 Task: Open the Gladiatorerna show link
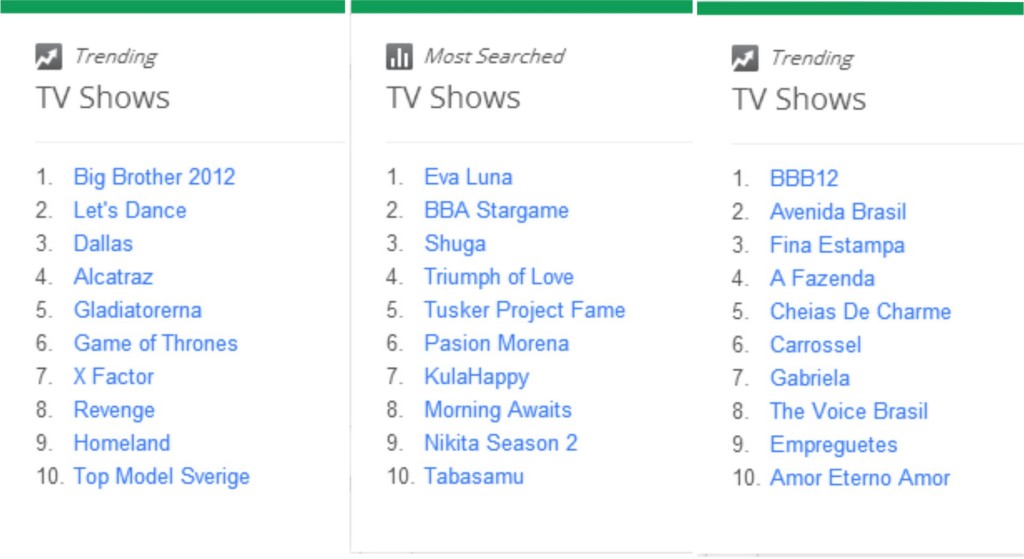pos(137,310)
